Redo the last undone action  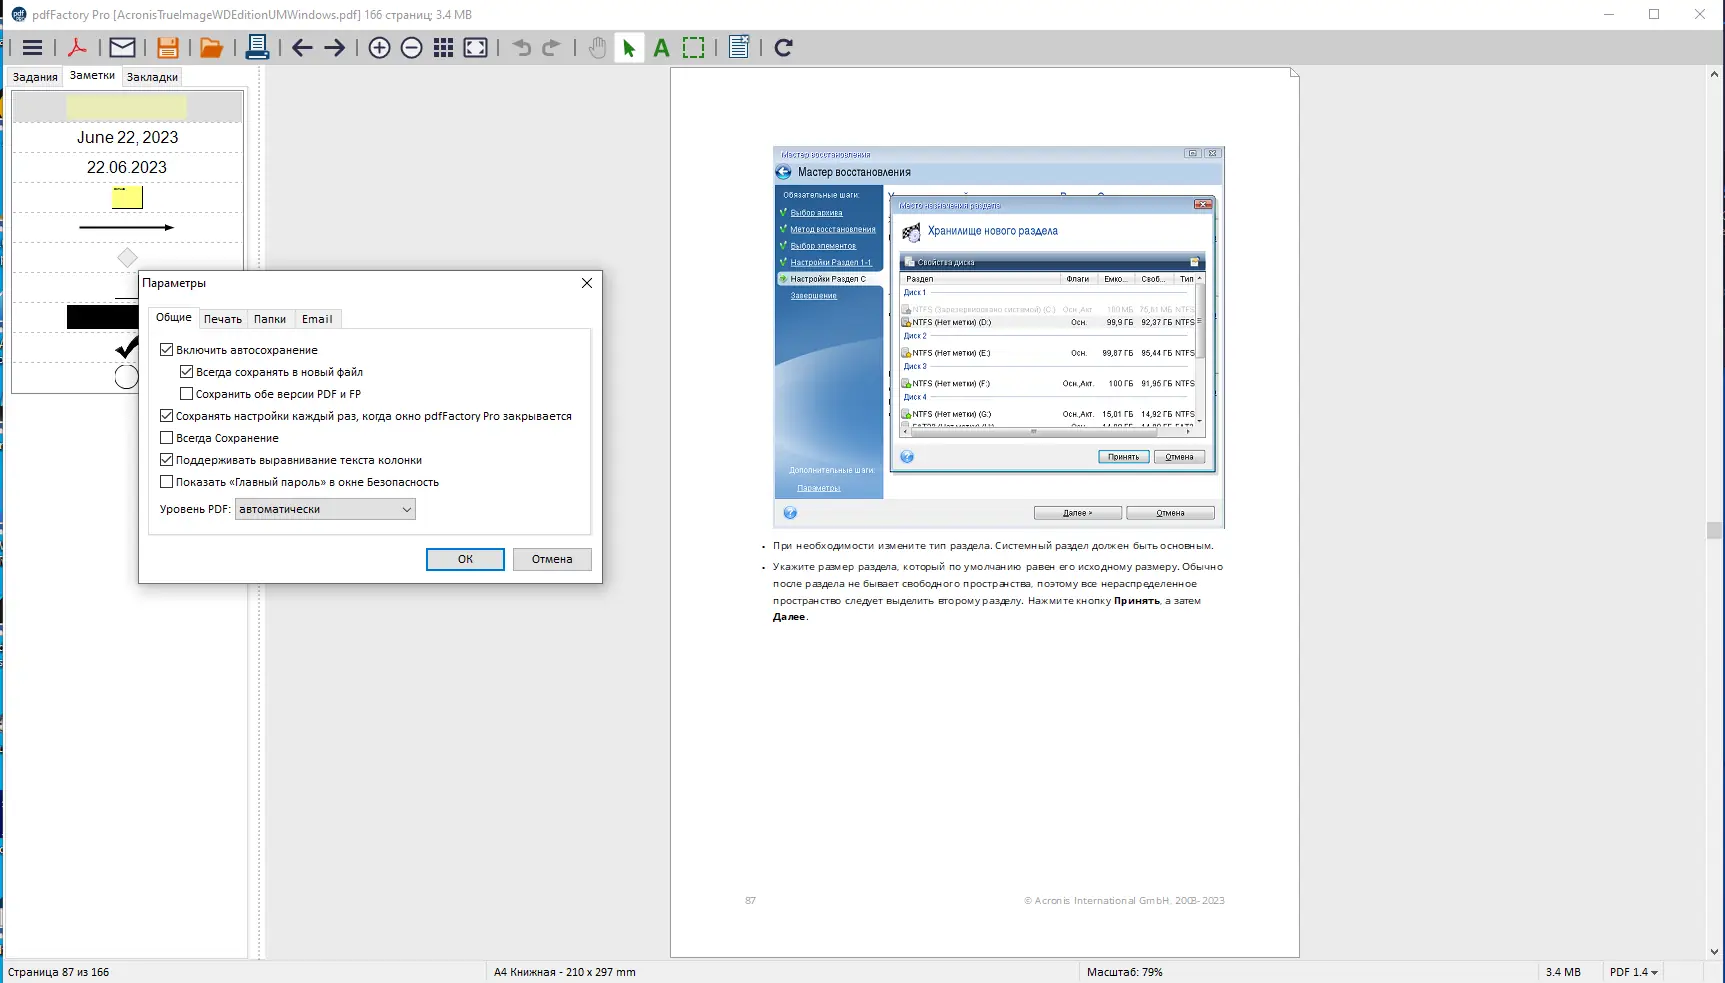tap(551, 48)
